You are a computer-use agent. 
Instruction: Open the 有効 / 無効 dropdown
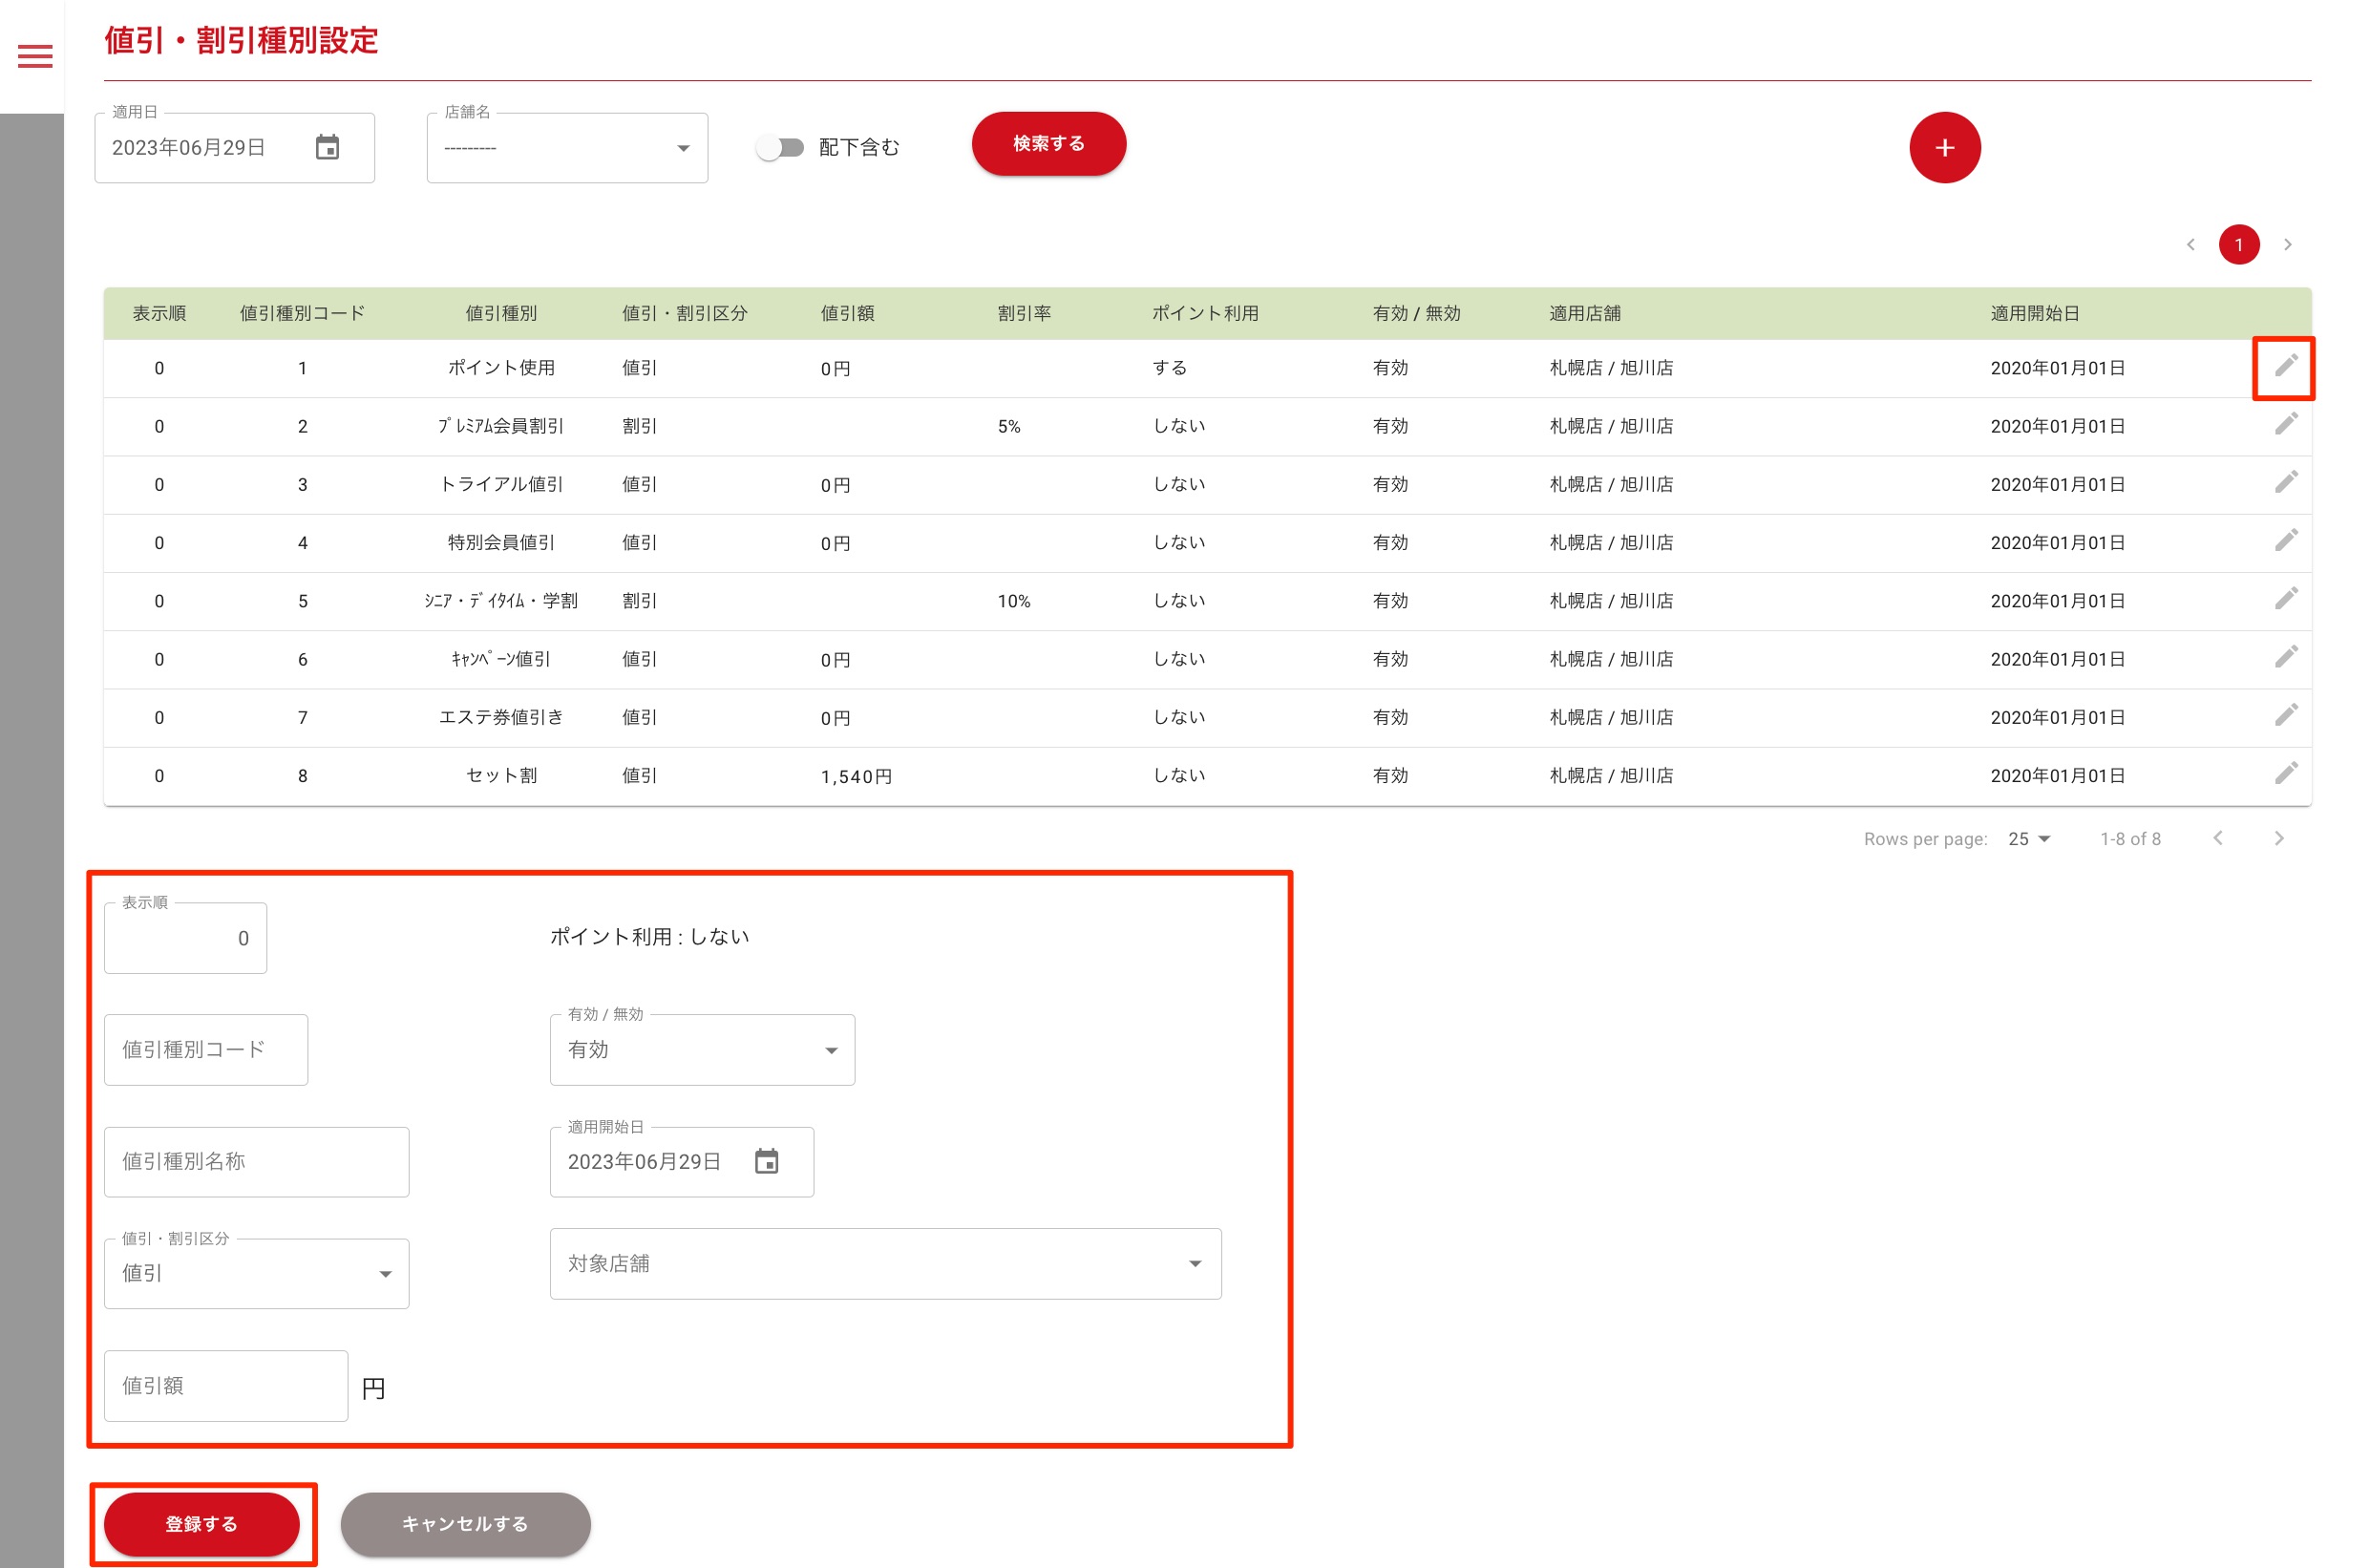[x=702, y=1050]
